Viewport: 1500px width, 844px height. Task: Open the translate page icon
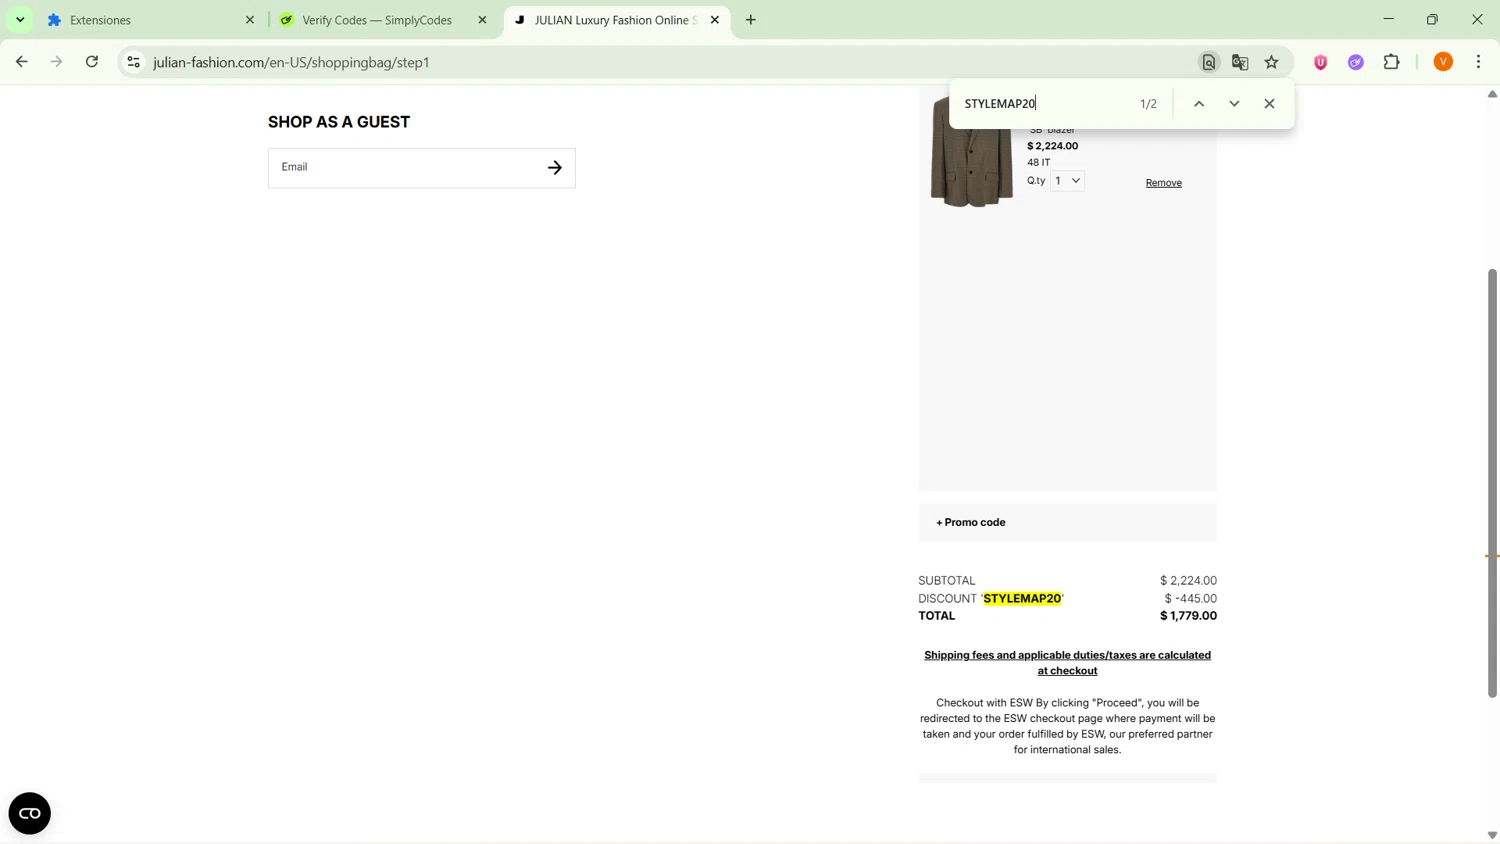click(x=1240, y=62)
